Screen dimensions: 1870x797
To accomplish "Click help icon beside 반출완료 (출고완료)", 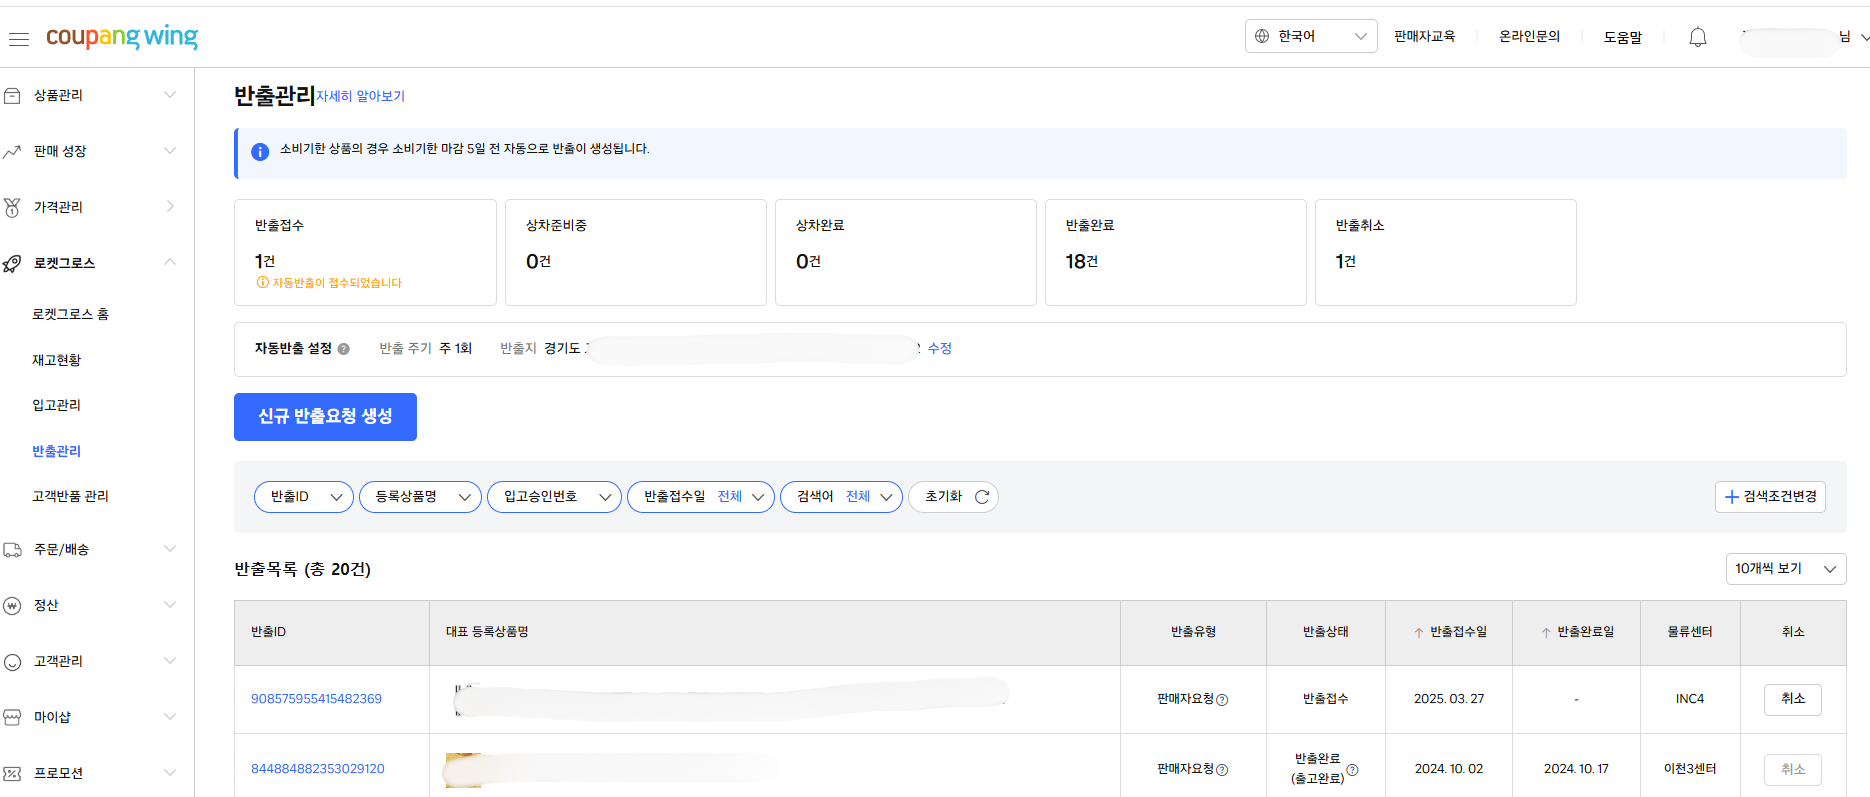I will [1352, 770].
